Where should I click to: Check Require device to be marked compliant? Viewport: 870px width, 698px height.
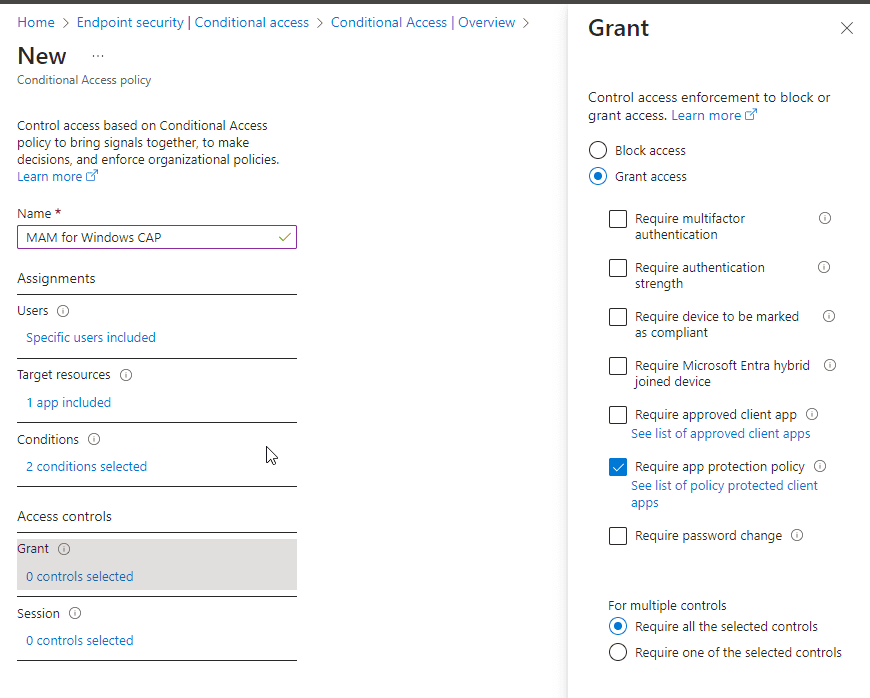pyautogui.click(x=618, y=317)
